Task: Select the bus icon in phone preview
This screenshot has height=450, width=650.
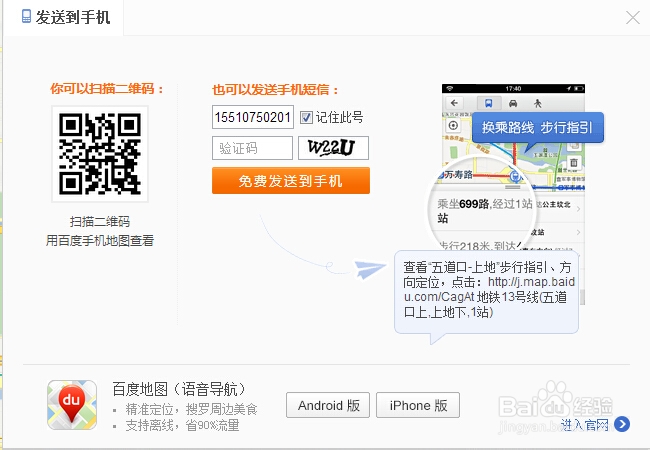Action: (489, 103)
